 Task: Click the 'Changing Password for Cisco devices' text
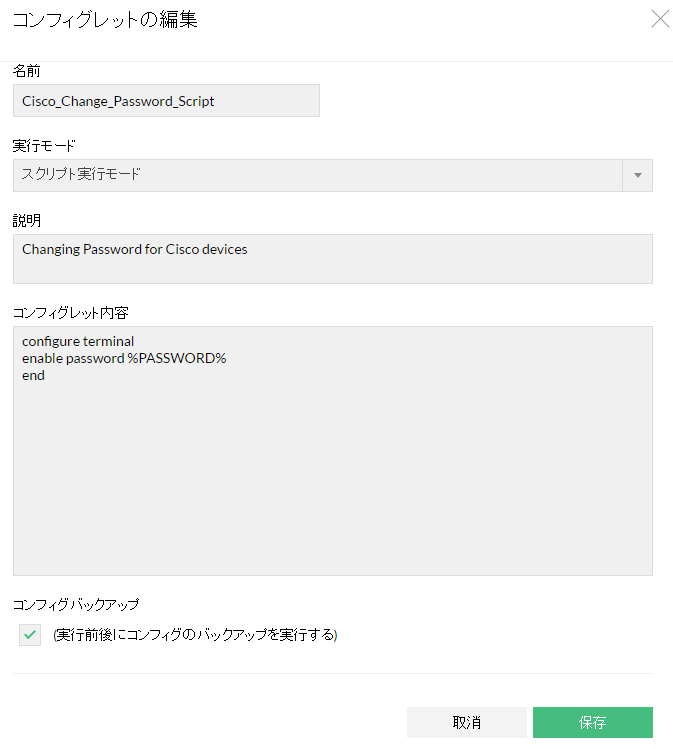tap(134, 249)
